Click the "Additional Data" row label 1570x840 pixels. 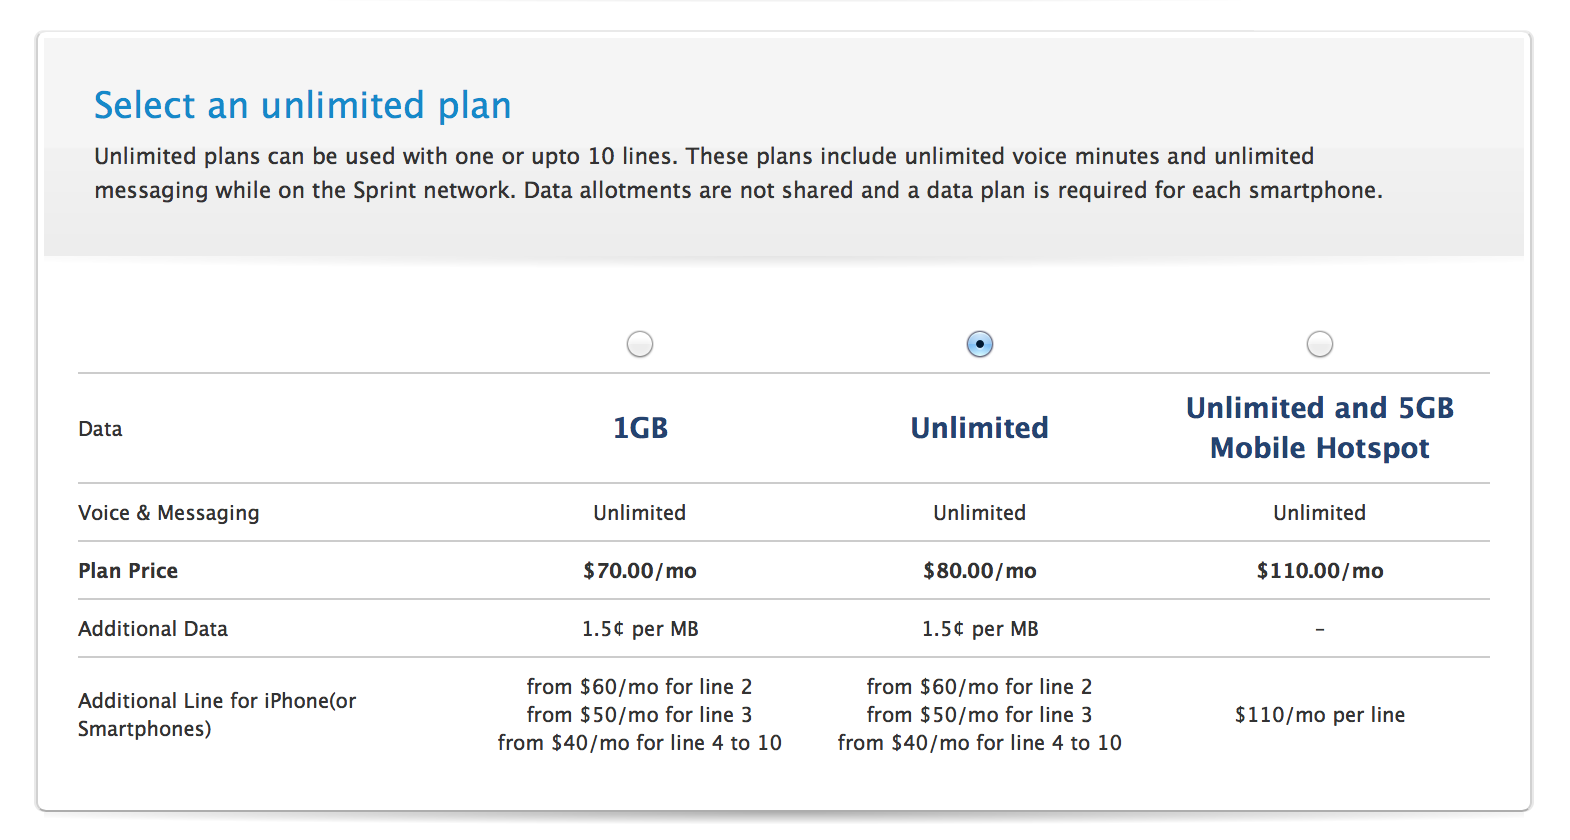tap(153, 629)
